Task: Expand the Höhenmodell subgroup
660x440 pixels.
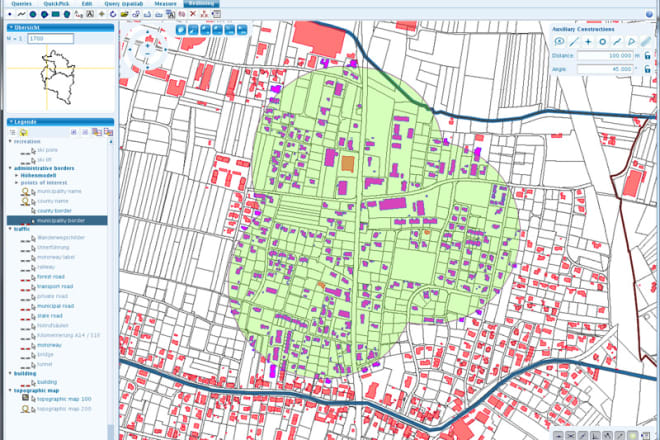Action: tap(17, 175)
